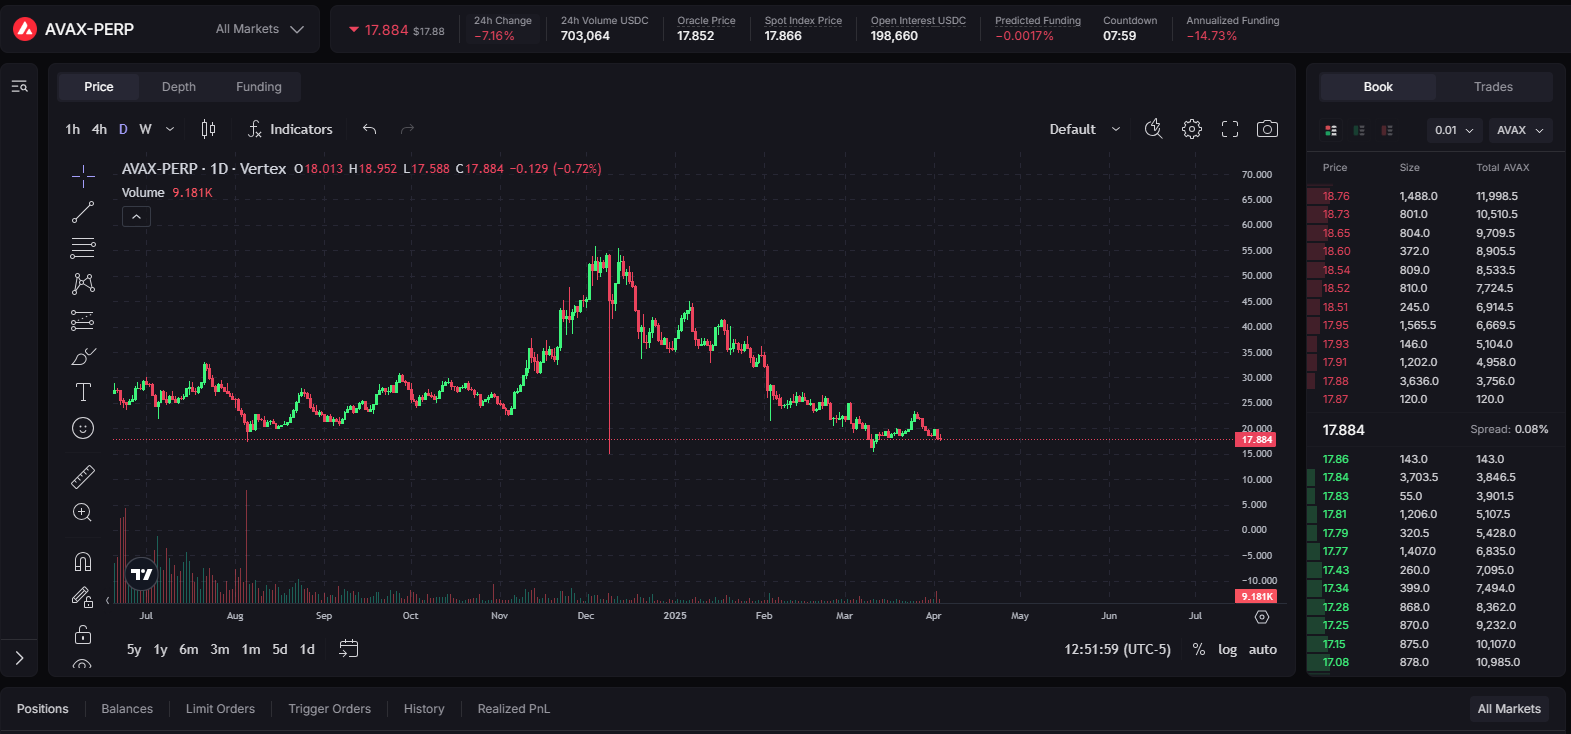Open the Default layout dropdown
1571x734 pixels.
coord(1085,129)
